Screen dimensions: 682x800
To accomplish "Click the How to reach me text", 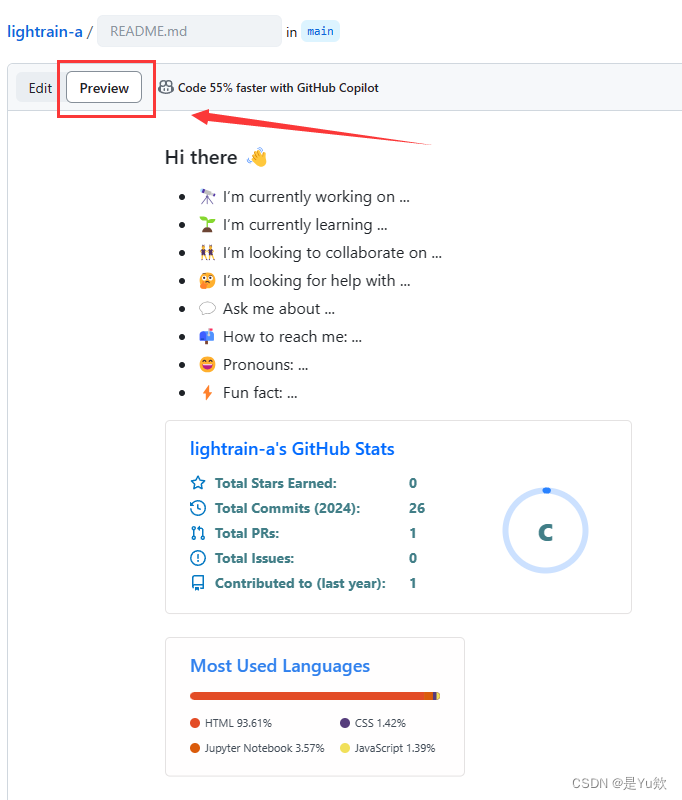I will (x=292, y=337).
